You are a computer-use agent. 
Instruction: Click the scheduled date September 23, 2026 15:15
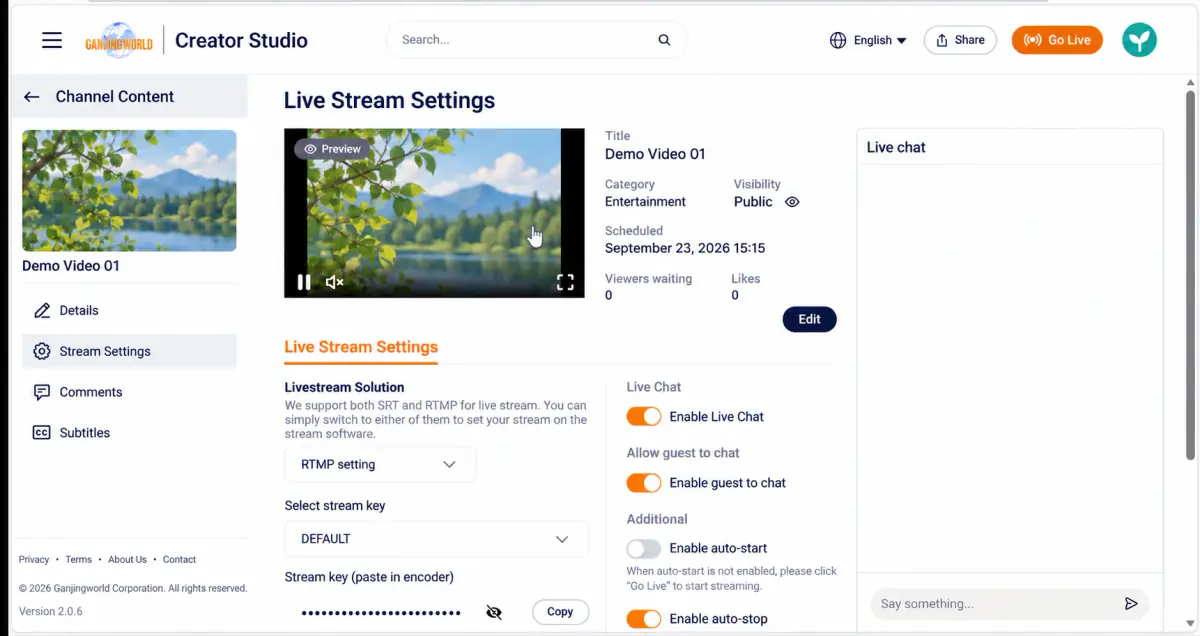685,248
